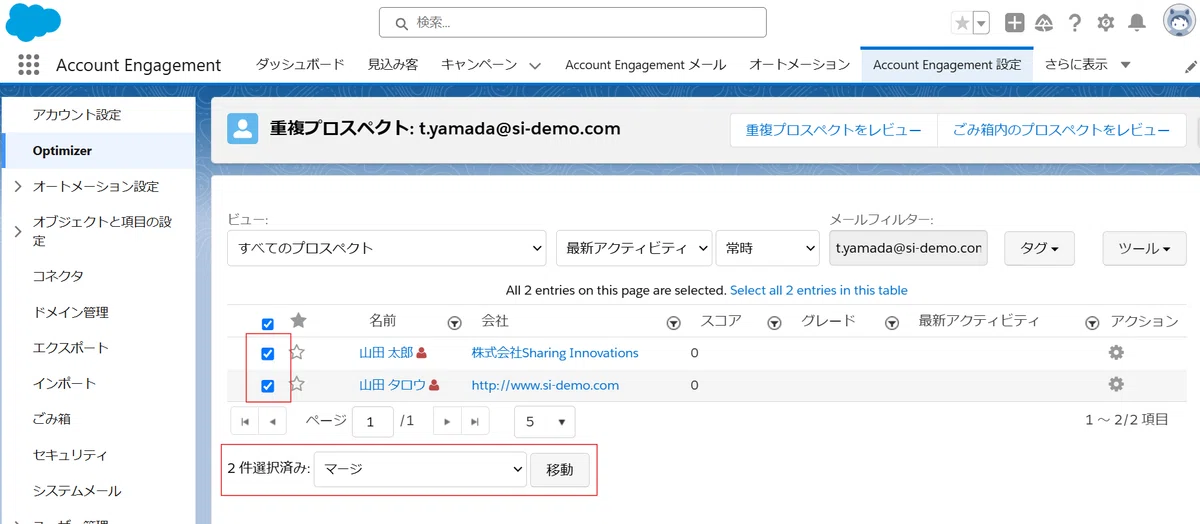
Task: Open the notifications bell icon
Action: [x=1137, y=23]
